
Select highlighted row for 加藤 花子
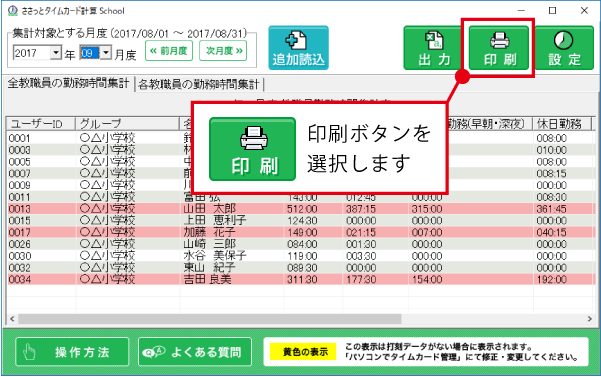[x=300, y=232]
